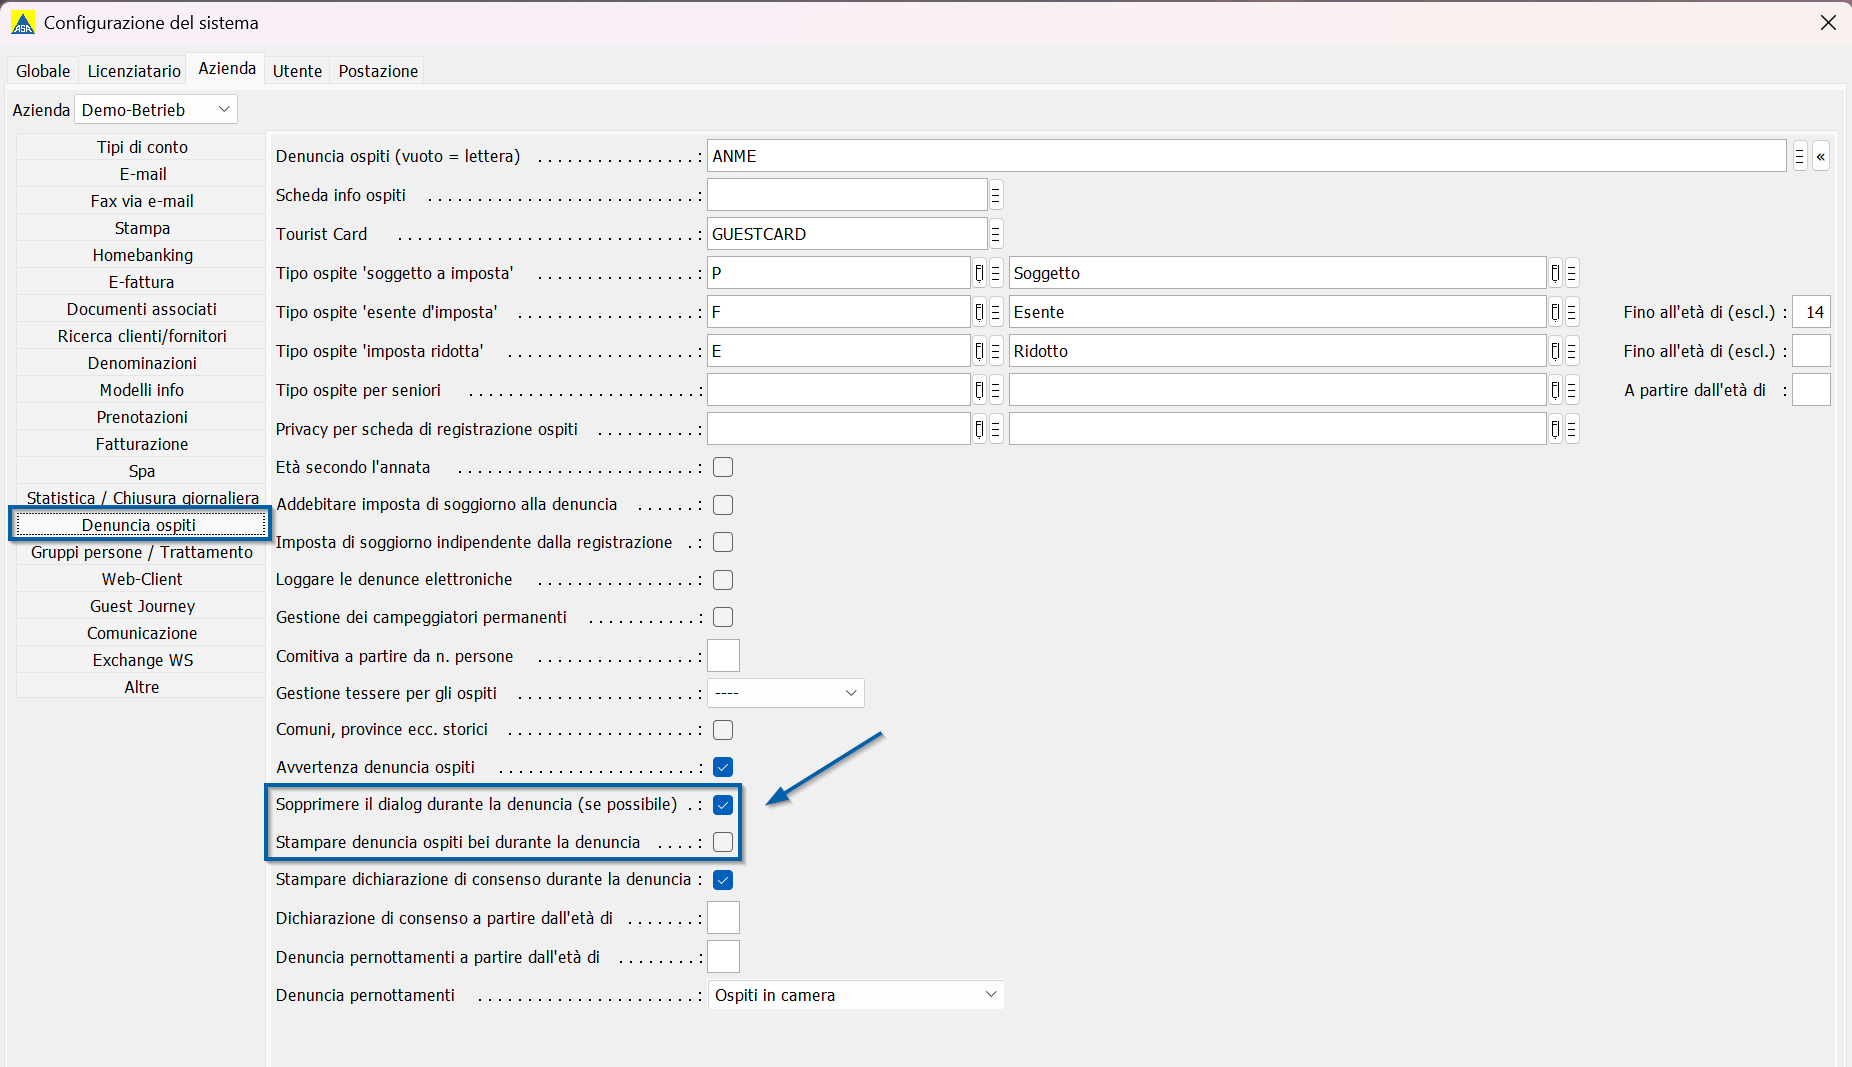Open the Azienda 'Demo-Betrieb' dropdown
The width and height of the screenshot is (1852, 1067).
pyautogui.click(x=156, y=109)
